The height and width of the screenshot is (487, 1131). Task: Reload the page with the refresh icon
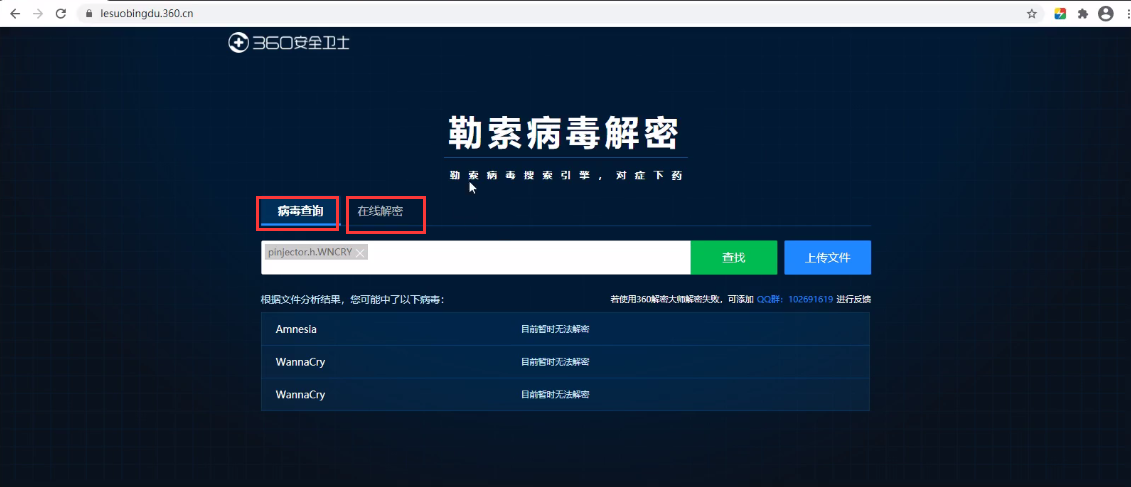tap(61, 14)
